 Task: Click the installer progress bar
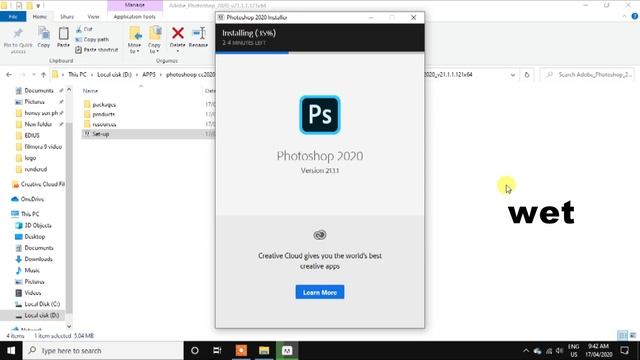pyautogui.click(x=320, y=52)
